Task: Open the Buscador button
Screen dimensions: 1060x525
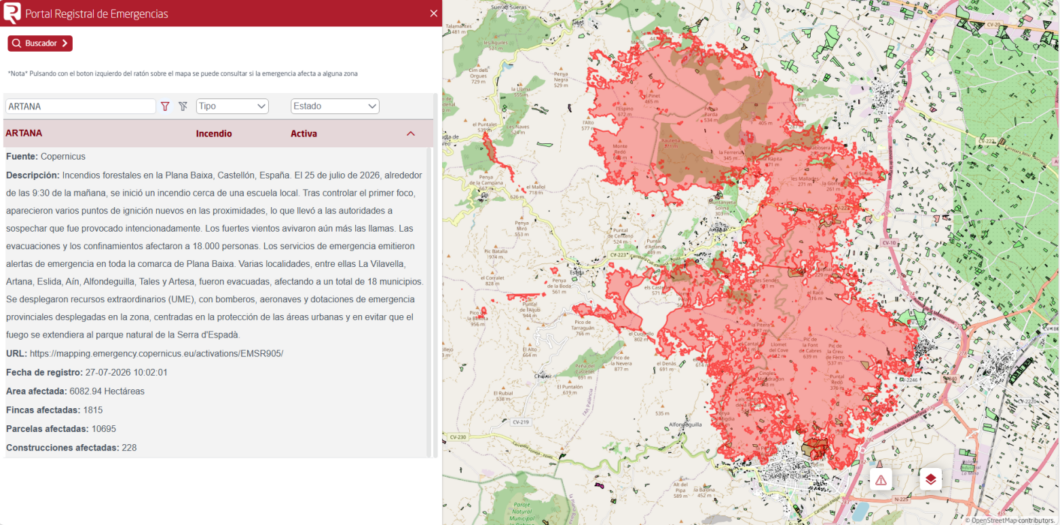Action: (40, 43)
